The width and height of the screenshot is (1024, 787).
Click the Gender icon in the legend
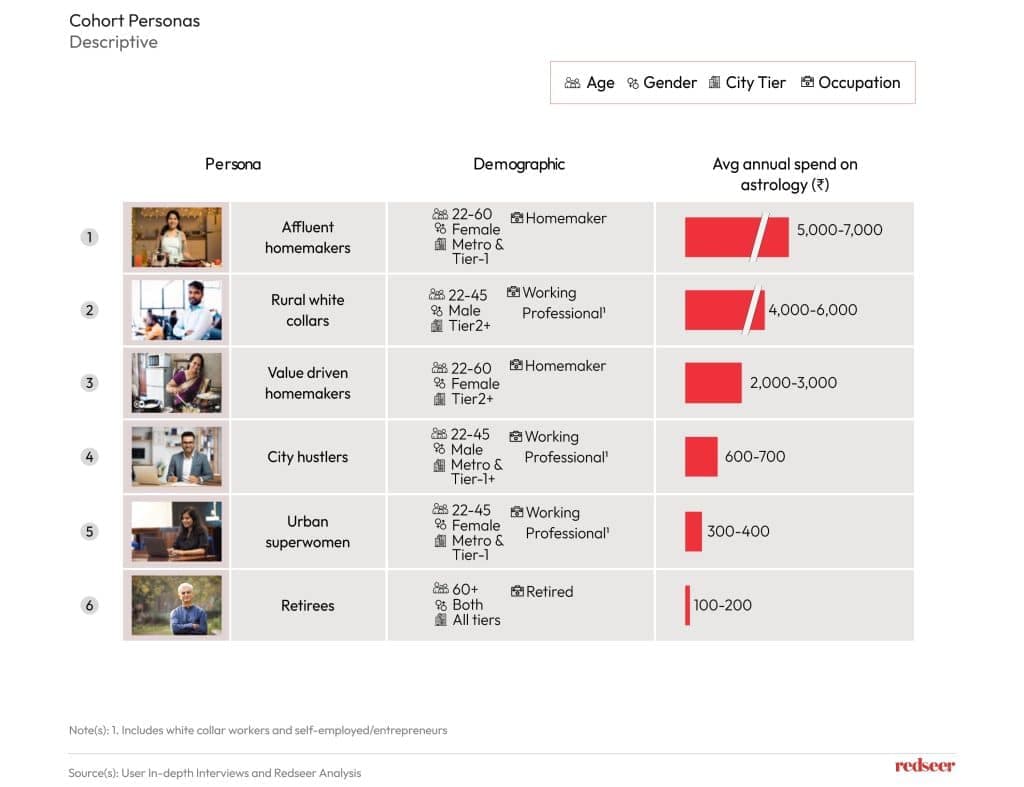pos(633,83)
